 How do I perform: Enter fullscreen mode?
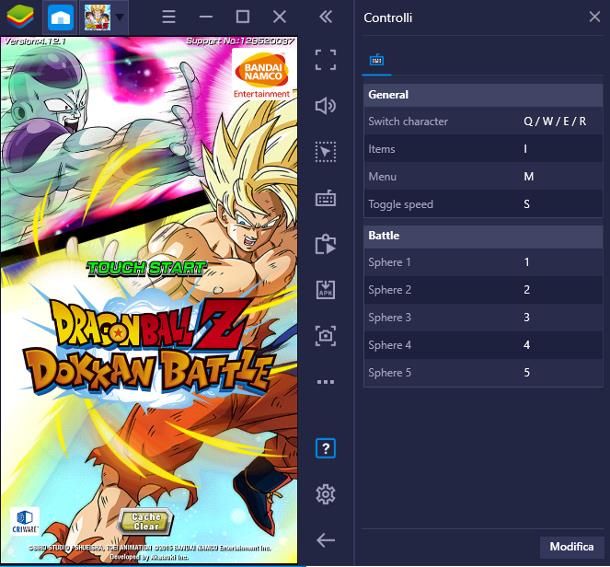pos(326,60)
